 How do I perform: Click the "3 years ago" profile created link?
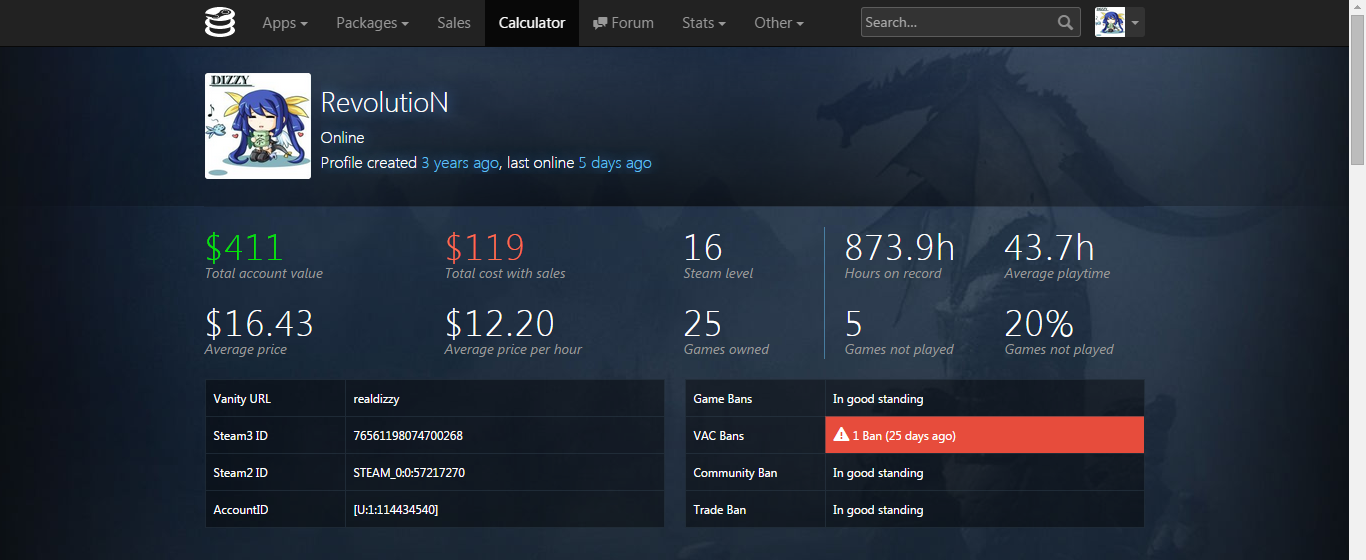pyautogui.click(x=460, y=162)
